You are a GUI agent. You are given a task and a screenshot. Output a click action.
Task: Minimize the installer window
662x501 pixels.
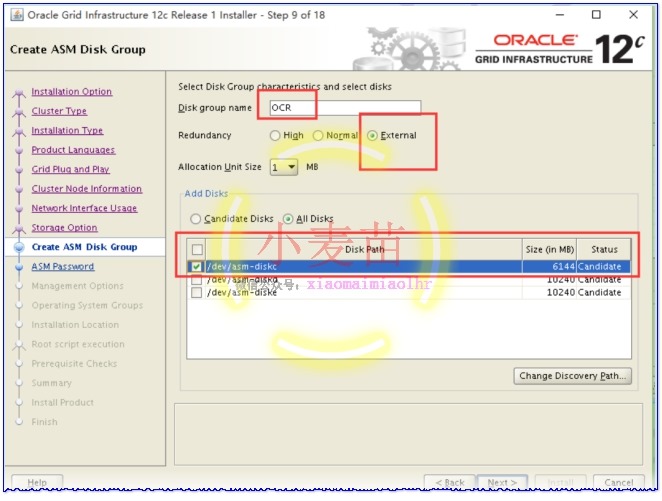[560, 15]
